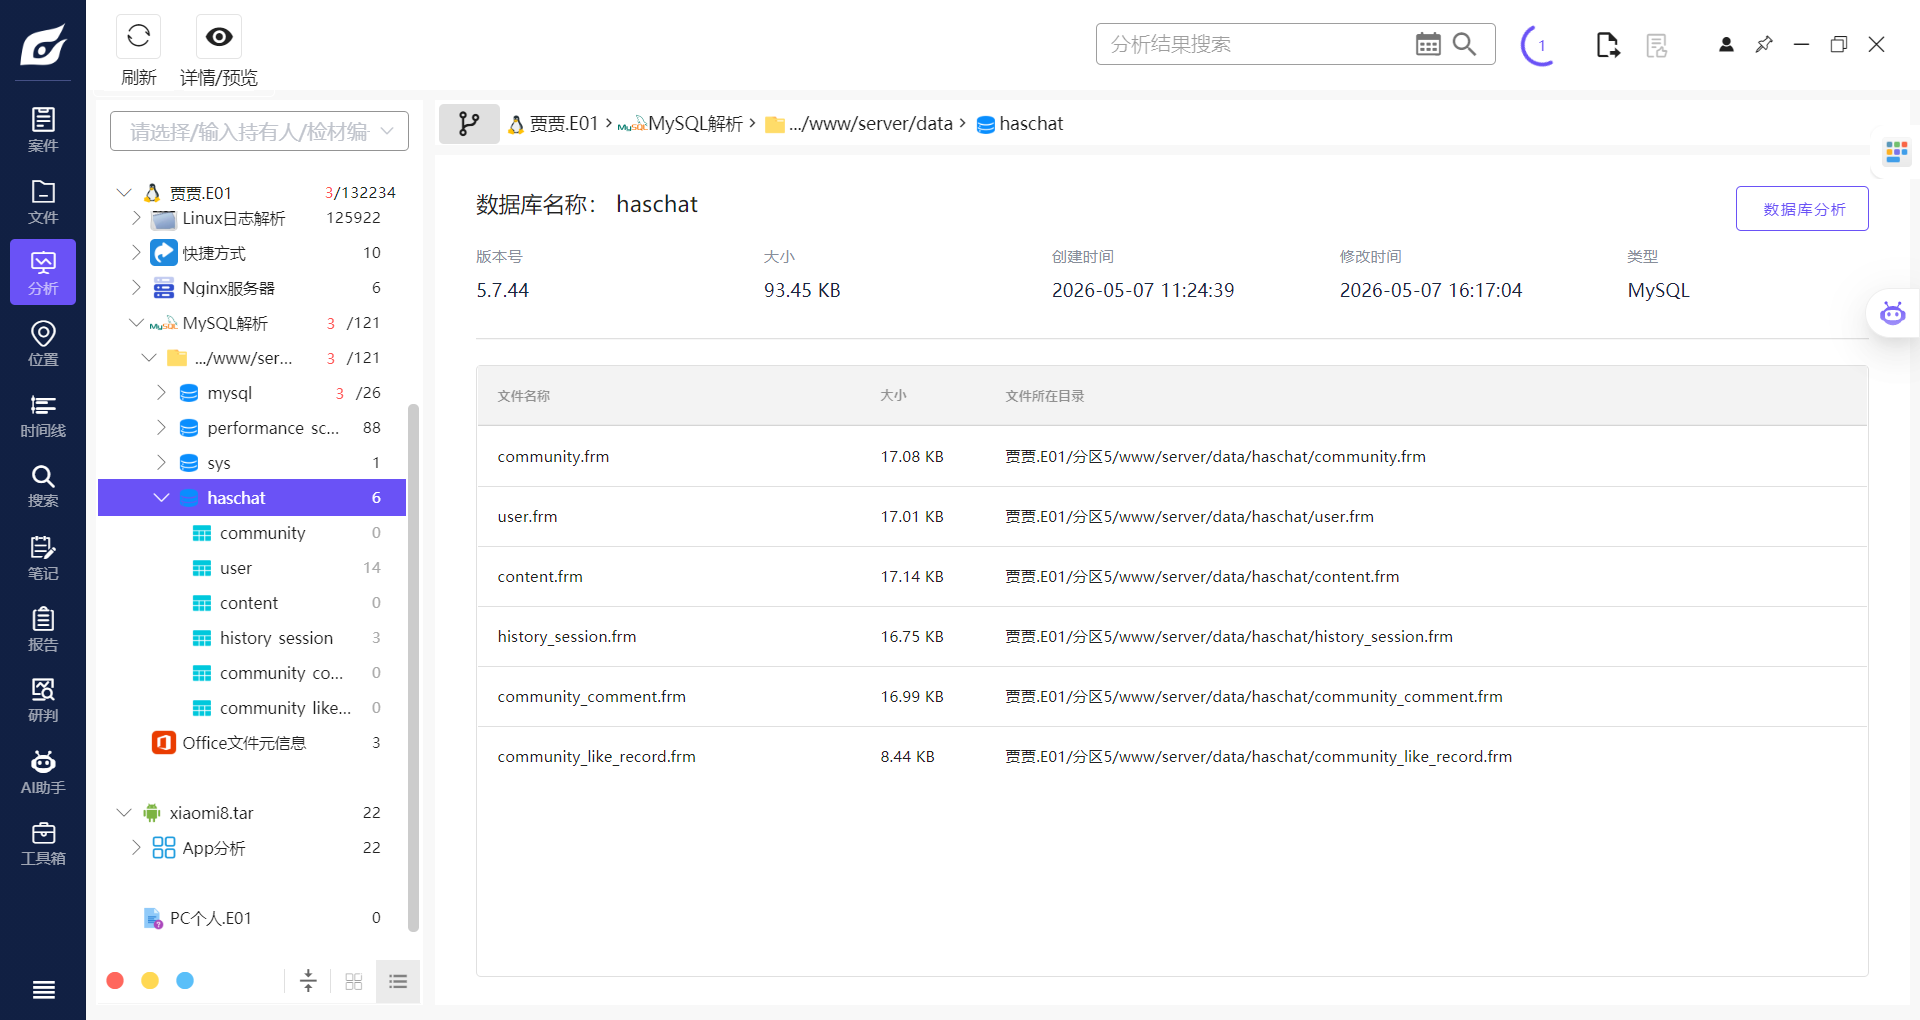
Task: Click the tree panel vertical scrollbar
Action: 413,668
